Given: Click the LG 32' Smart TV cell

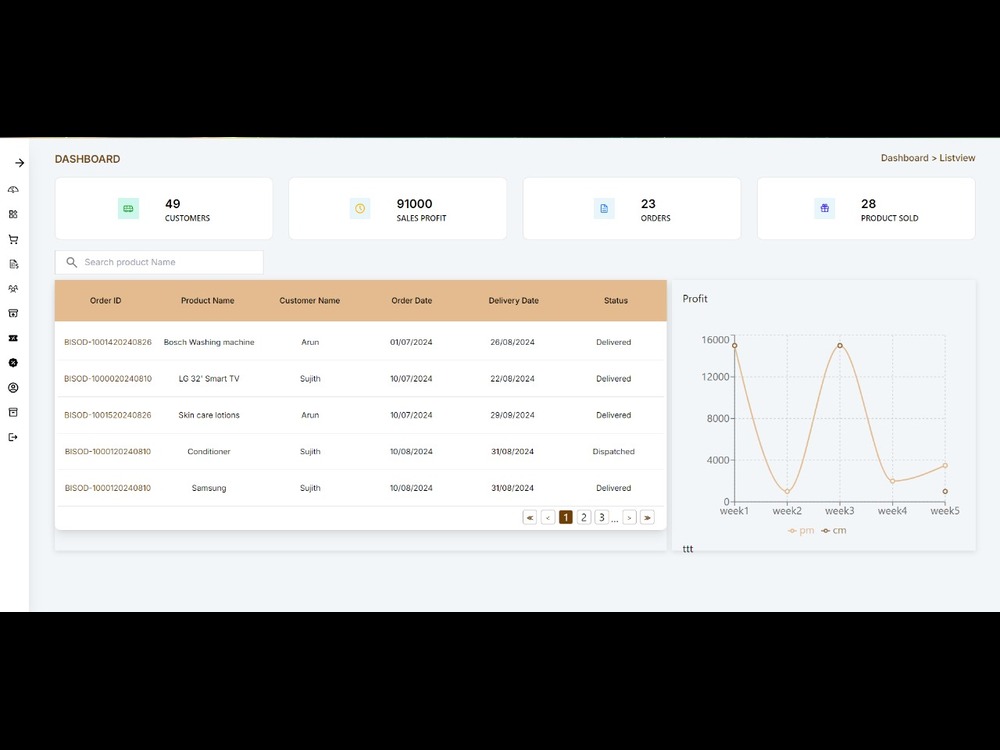Looking at the screenshot, I should click(209, 379).
